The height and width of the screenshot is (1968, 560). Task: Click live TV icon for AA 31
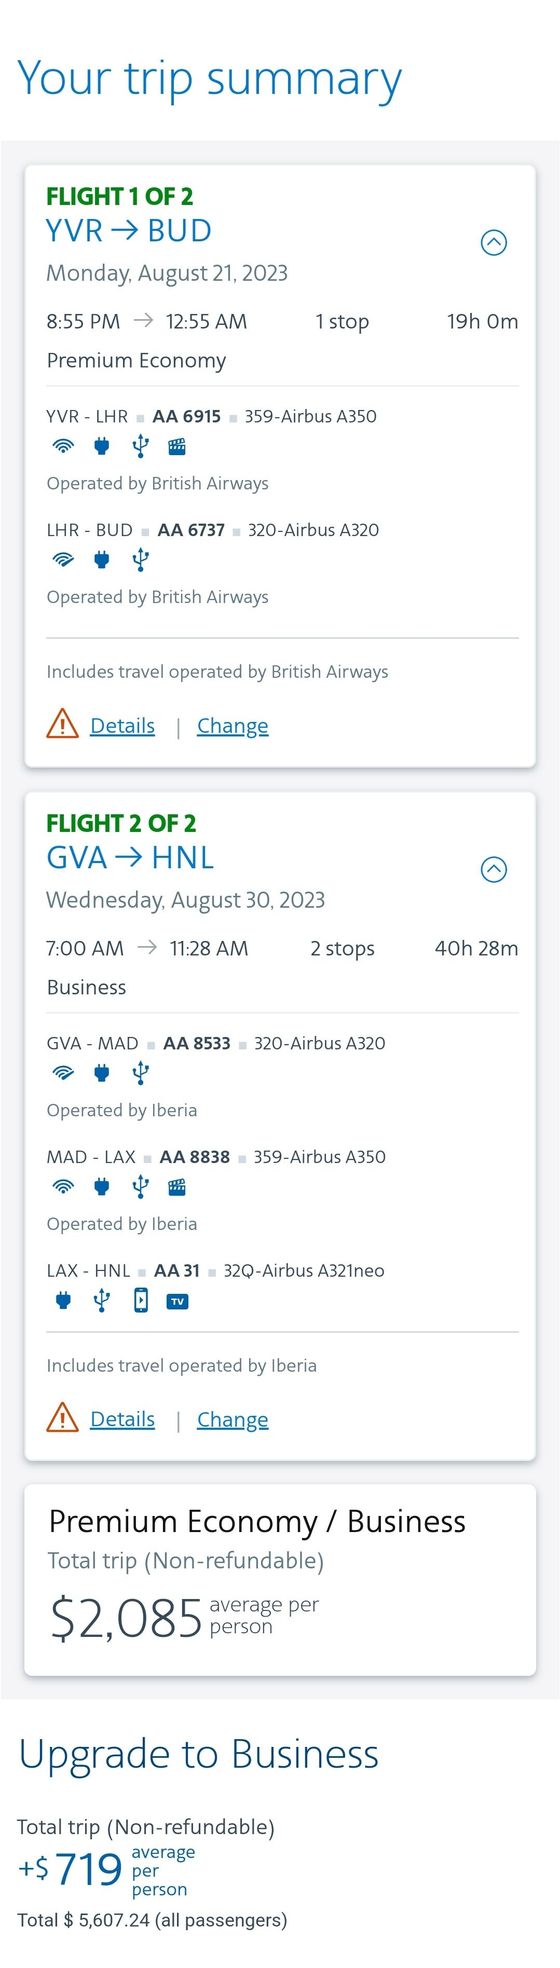click(x=177, y=1301)
